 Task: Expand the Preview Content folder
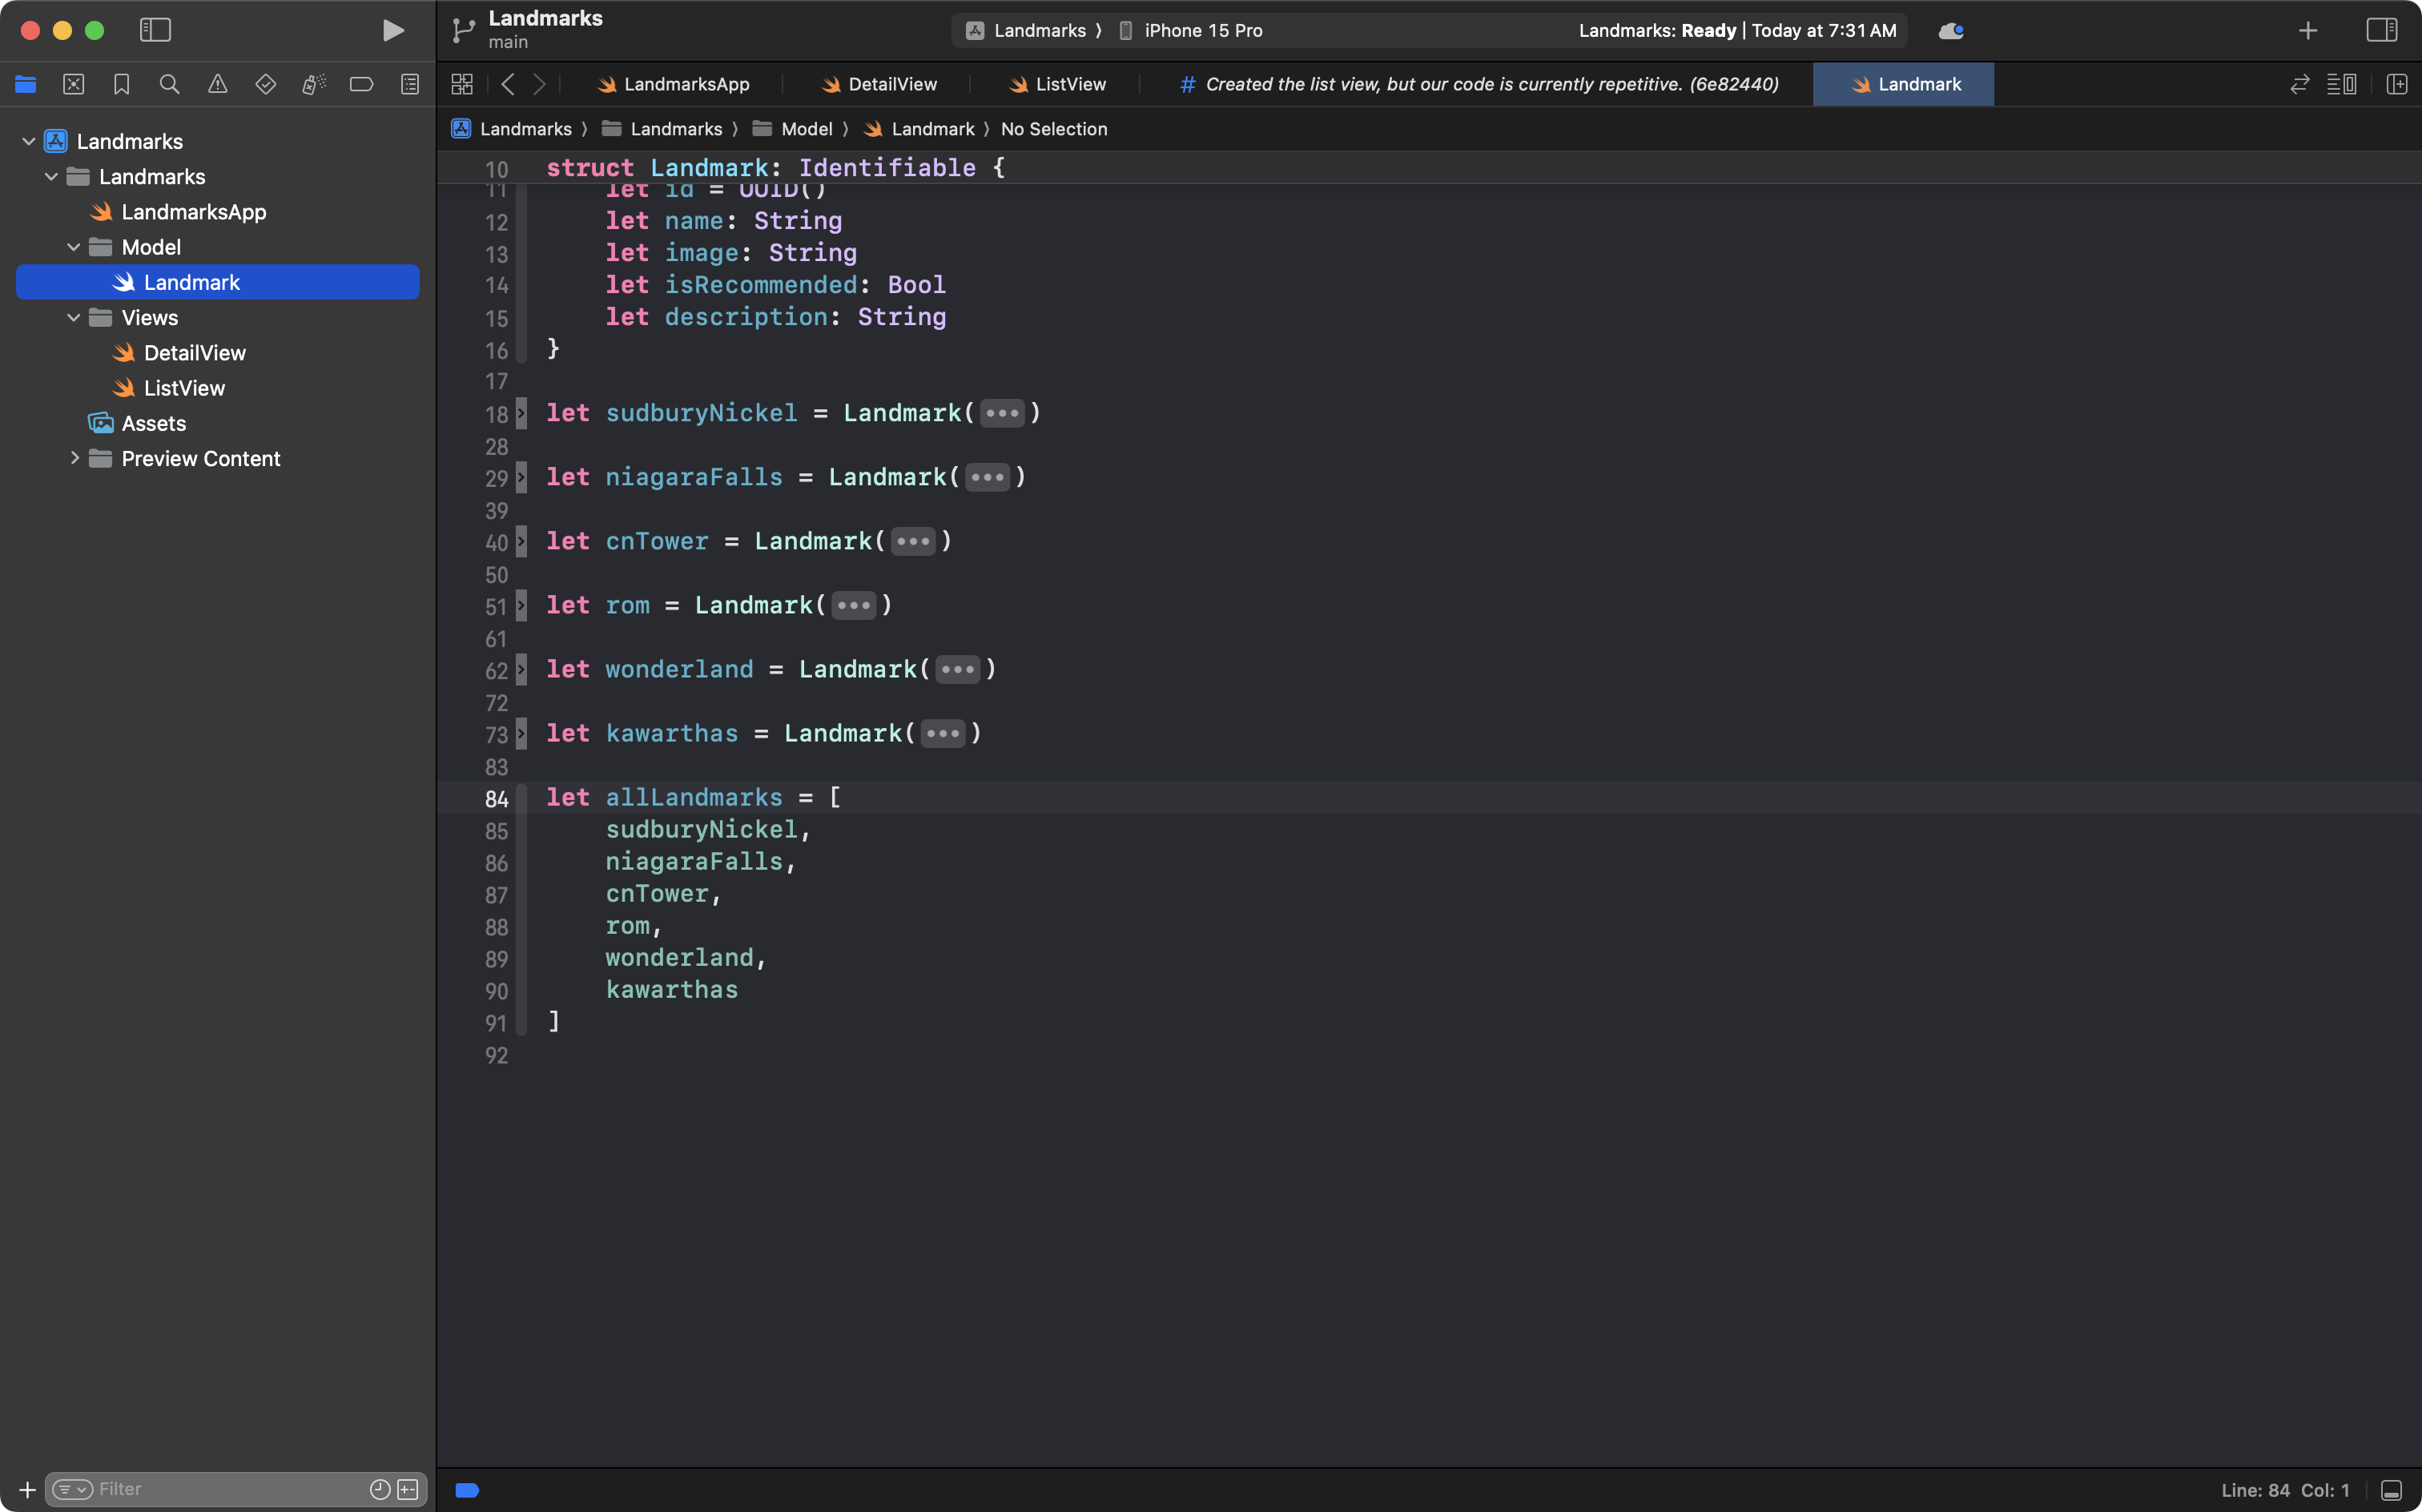75,458
